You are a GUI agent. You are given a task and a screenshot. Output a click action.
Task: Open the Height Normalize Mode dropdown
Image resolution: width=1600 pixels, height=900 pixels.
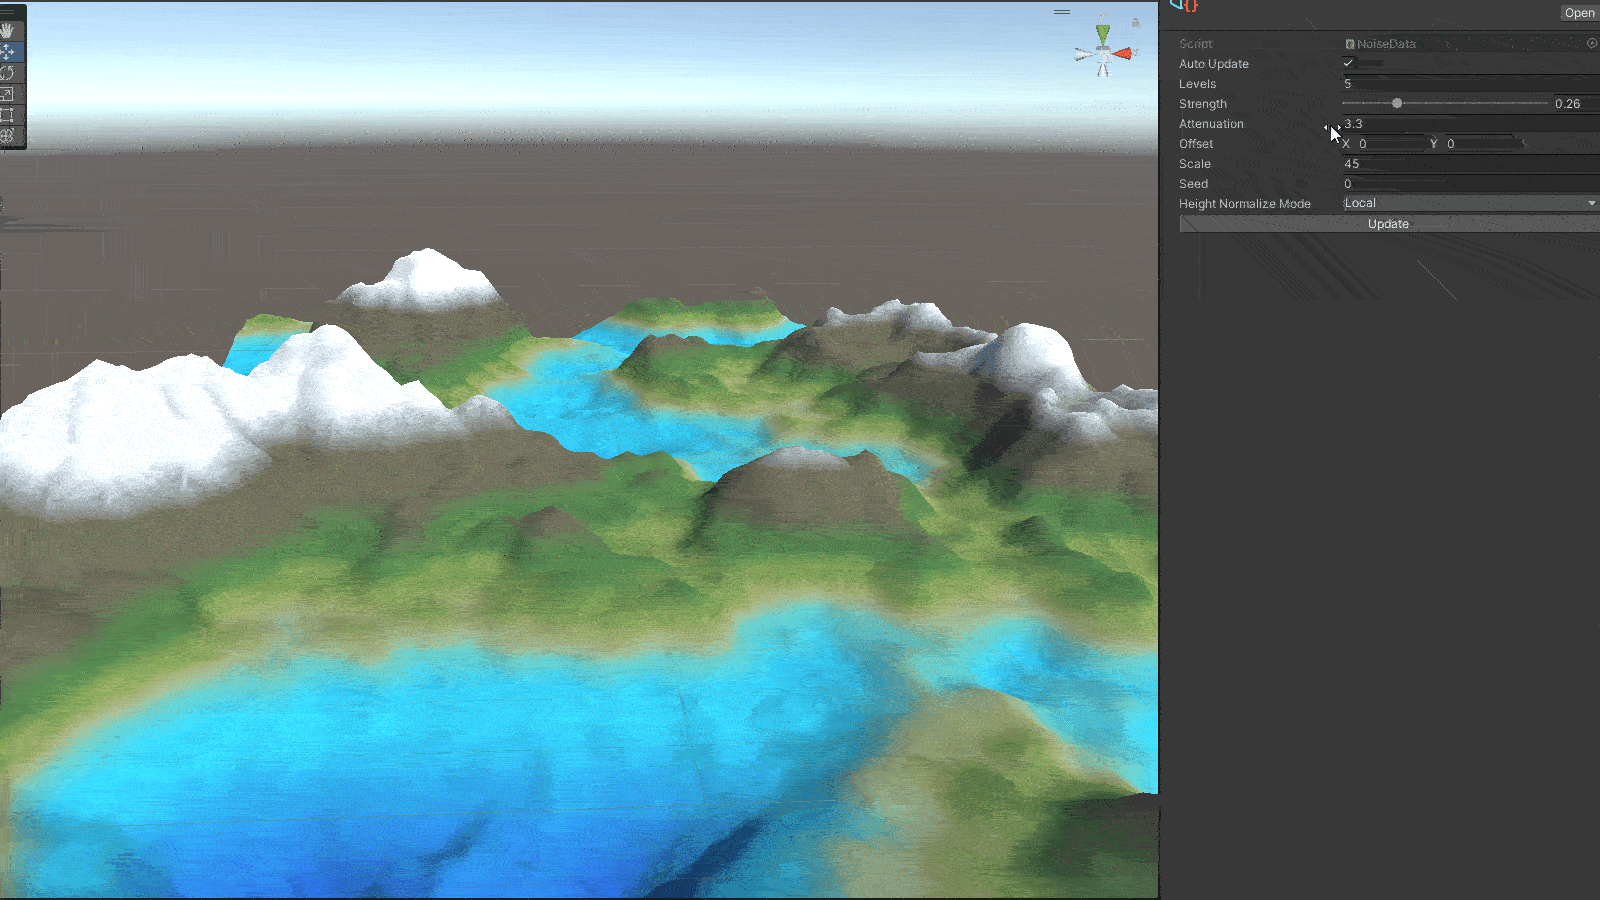(1468, 202)
